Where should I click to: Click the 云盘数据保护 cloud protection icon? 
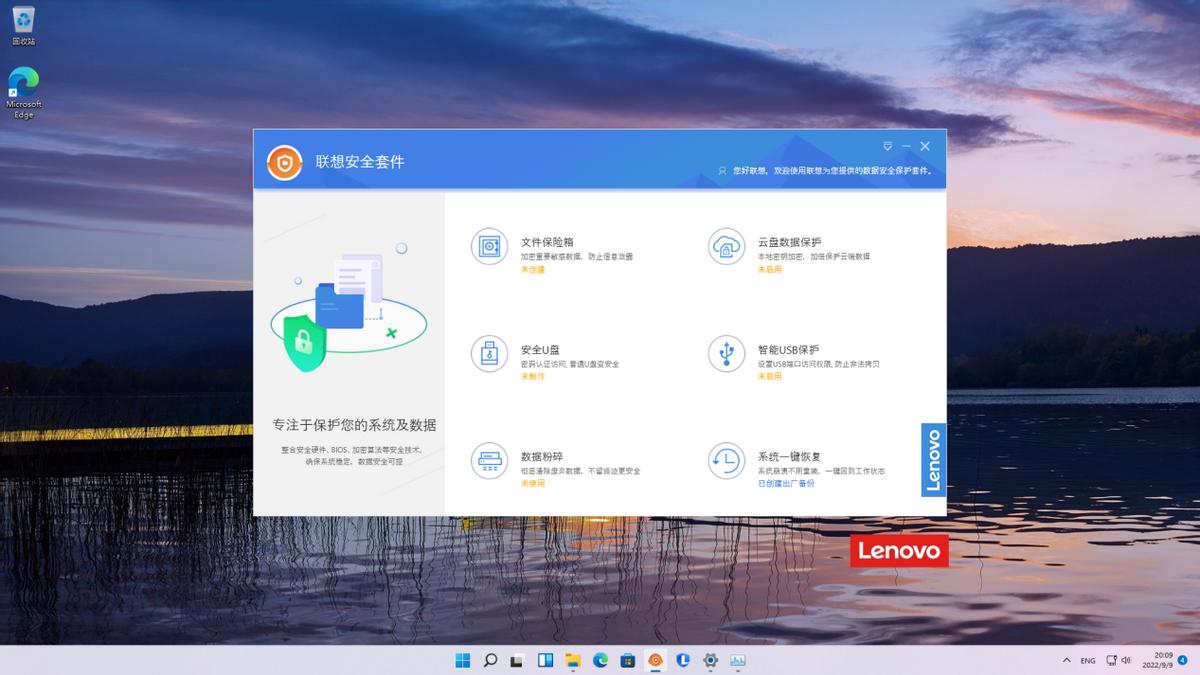[726, 246]
